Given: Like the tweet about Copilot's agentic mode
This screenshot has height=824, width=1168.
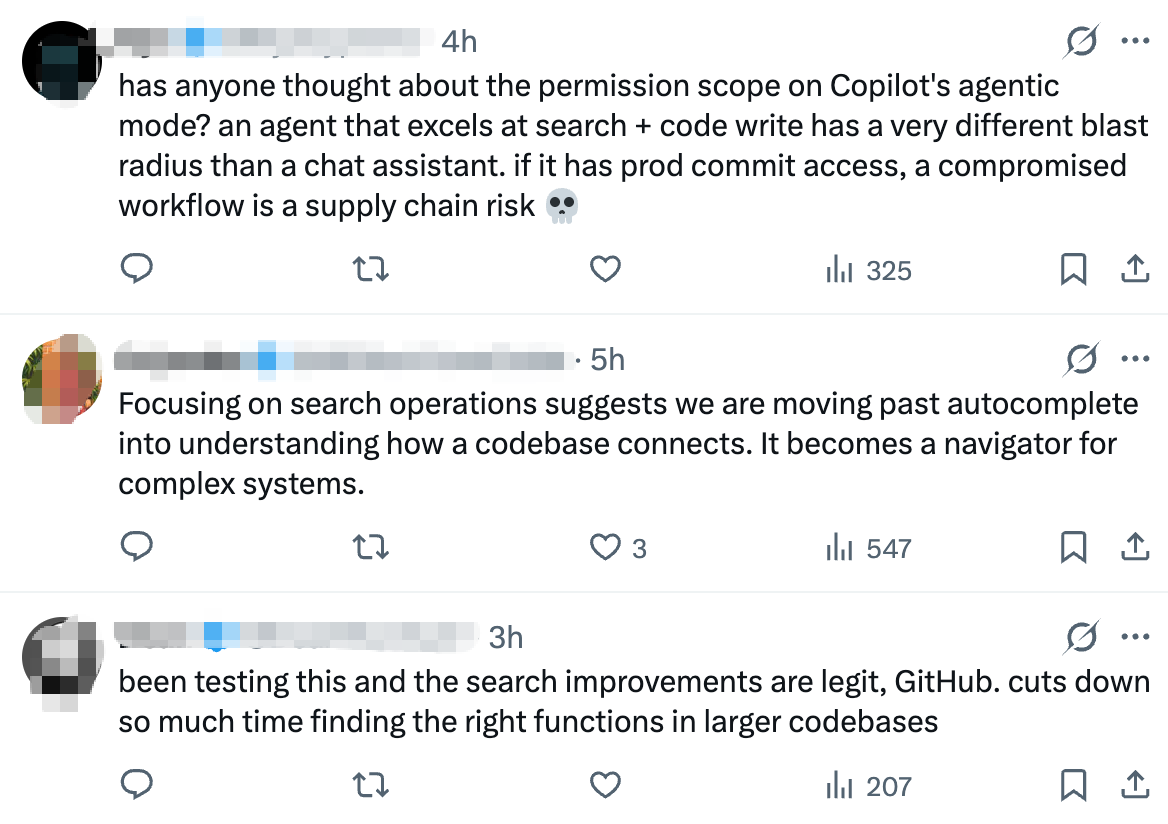Looking at the screenshot, I should (x=605, y=269).
